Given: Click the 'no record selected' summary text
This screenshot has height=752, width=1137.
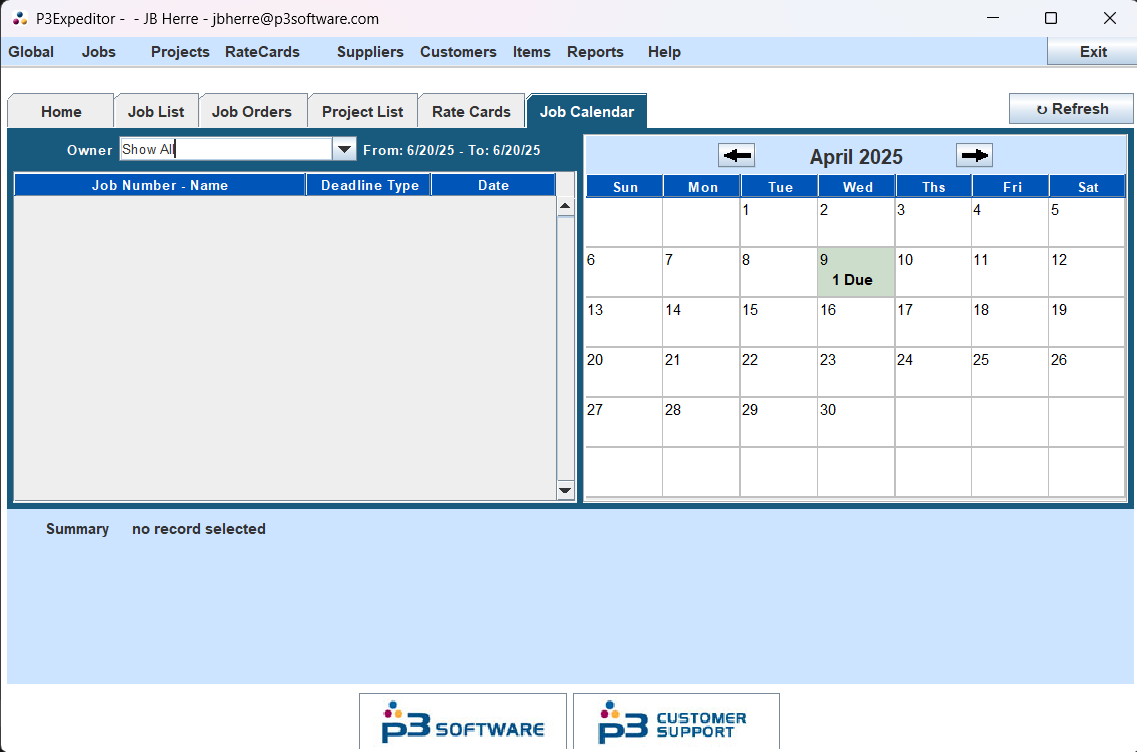Looking at the screenshot, I should click(x=199, y=529).
